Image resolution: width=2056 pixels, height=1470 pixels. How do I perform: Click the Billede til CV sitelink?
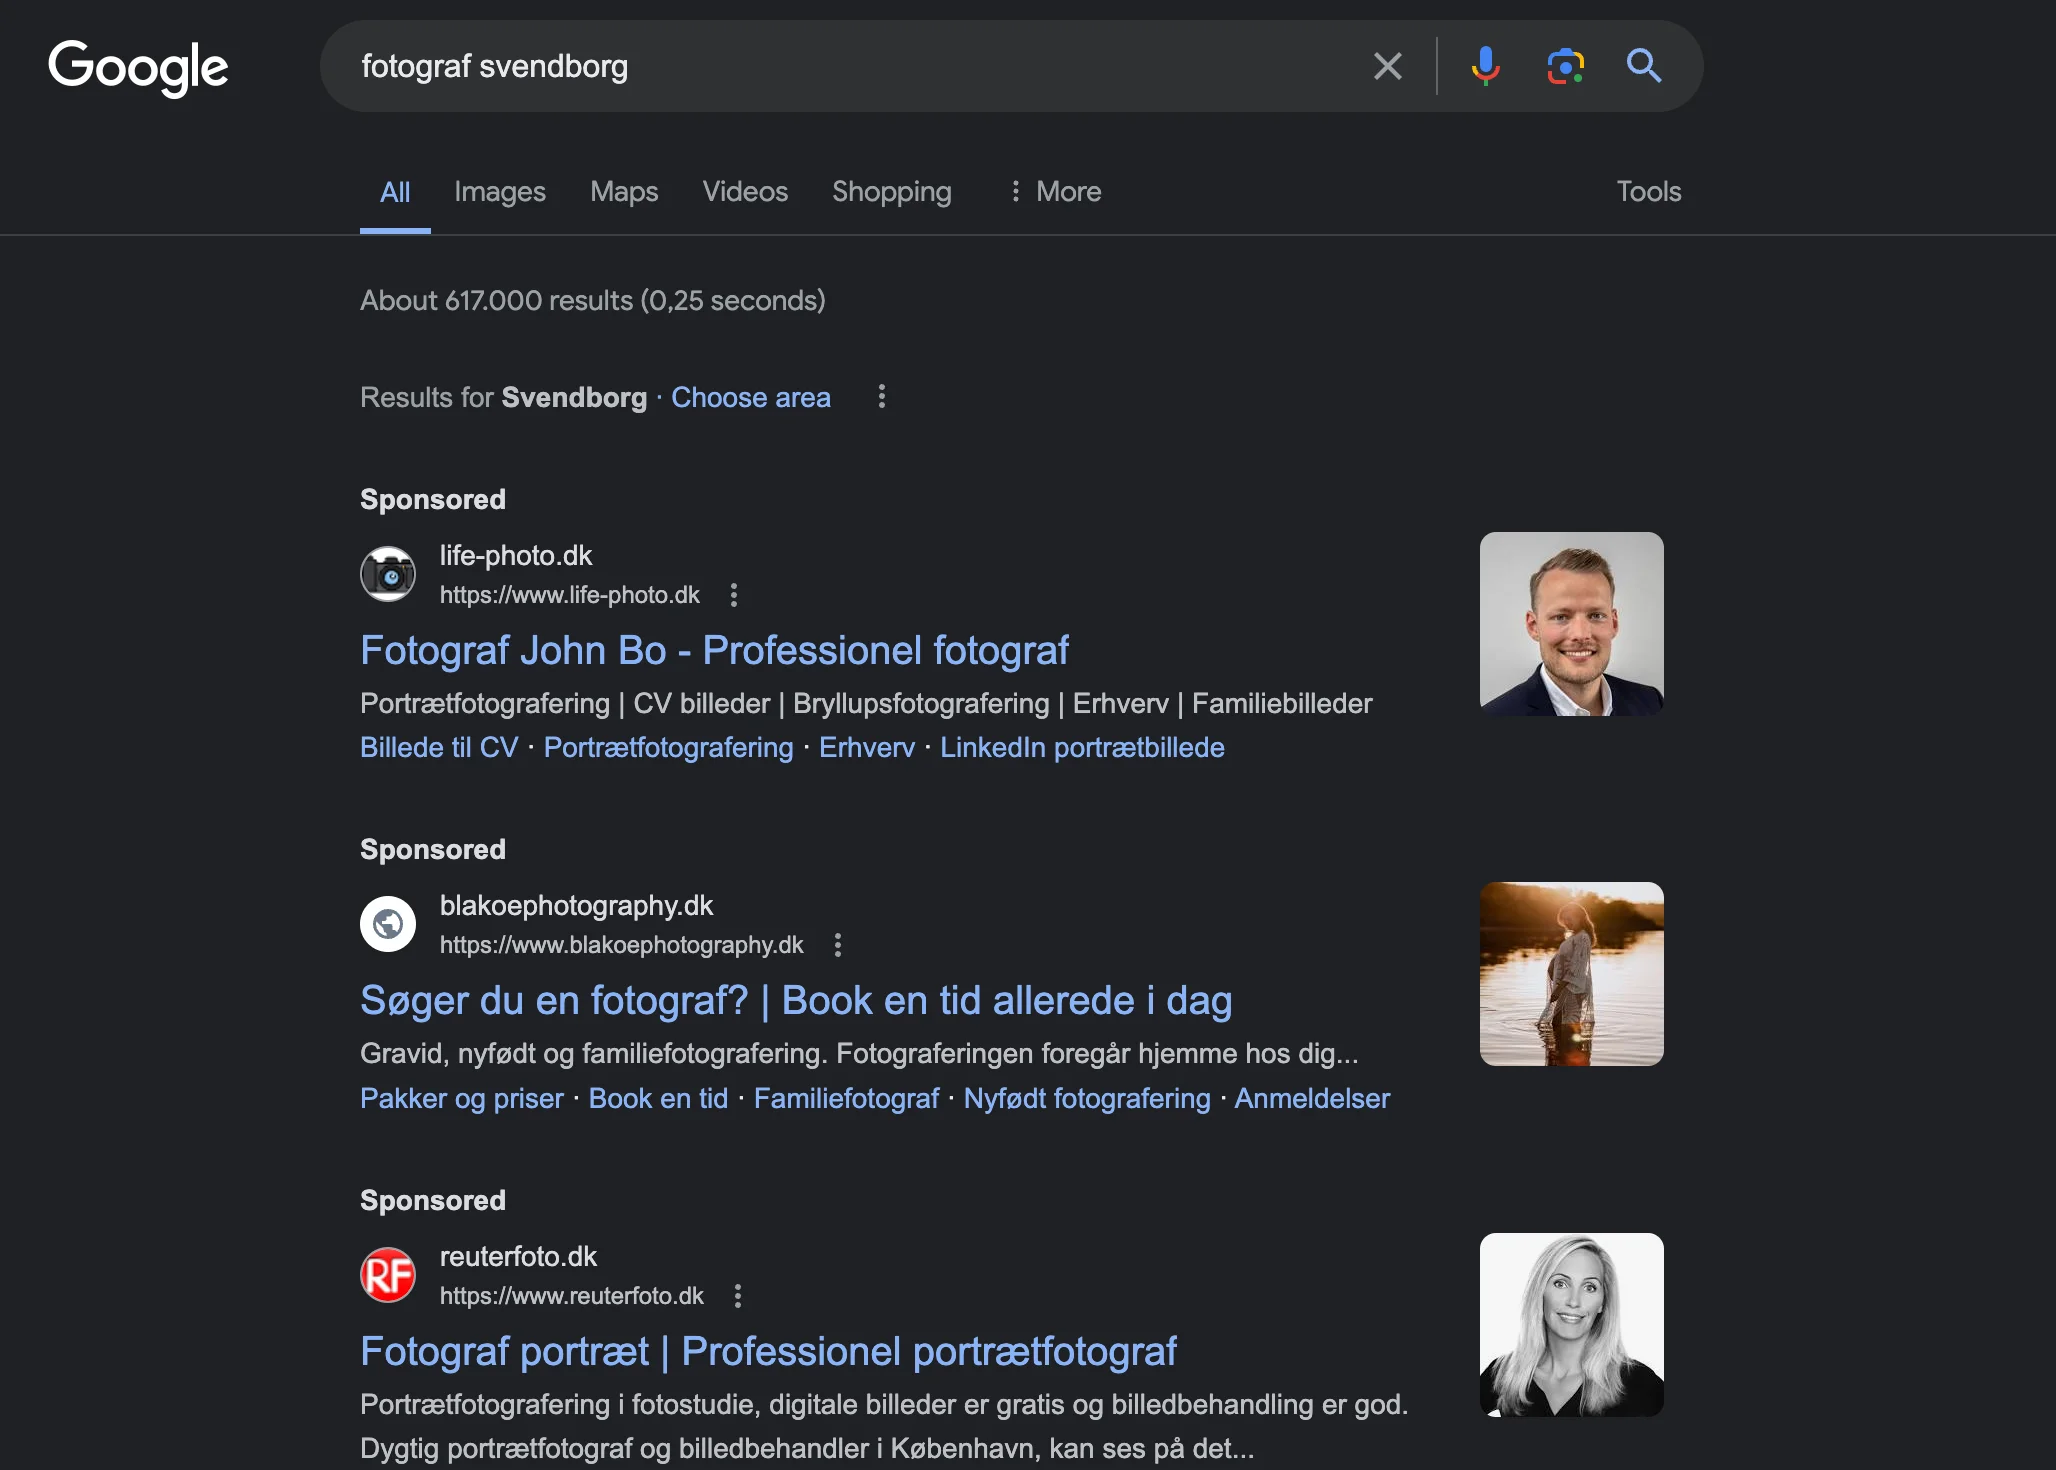[x=438, y=747]
